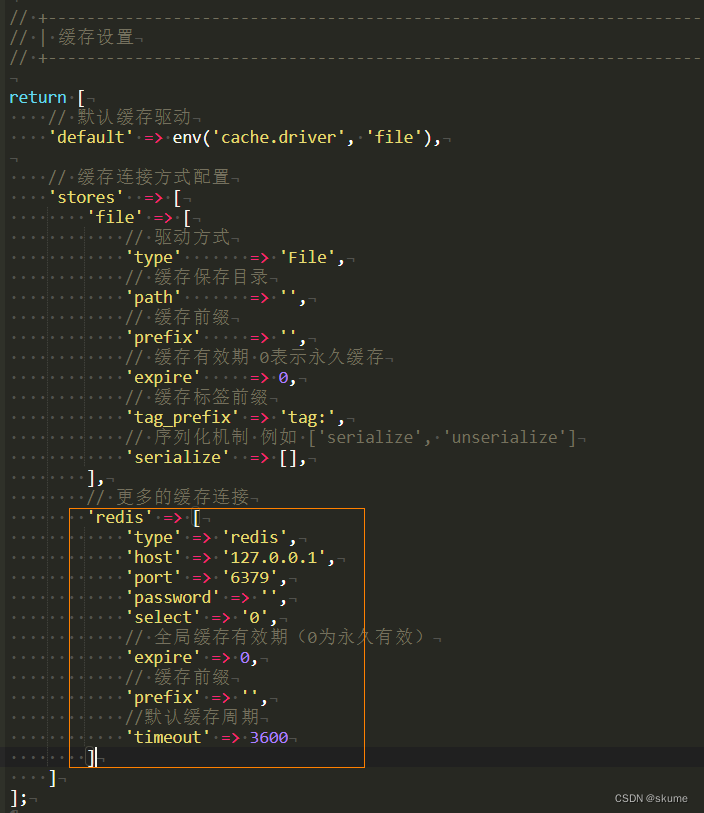This screenshot has width=704, height=813.
Task: Click the 'serialize' key in file store
Action: (x=177, y=457)
